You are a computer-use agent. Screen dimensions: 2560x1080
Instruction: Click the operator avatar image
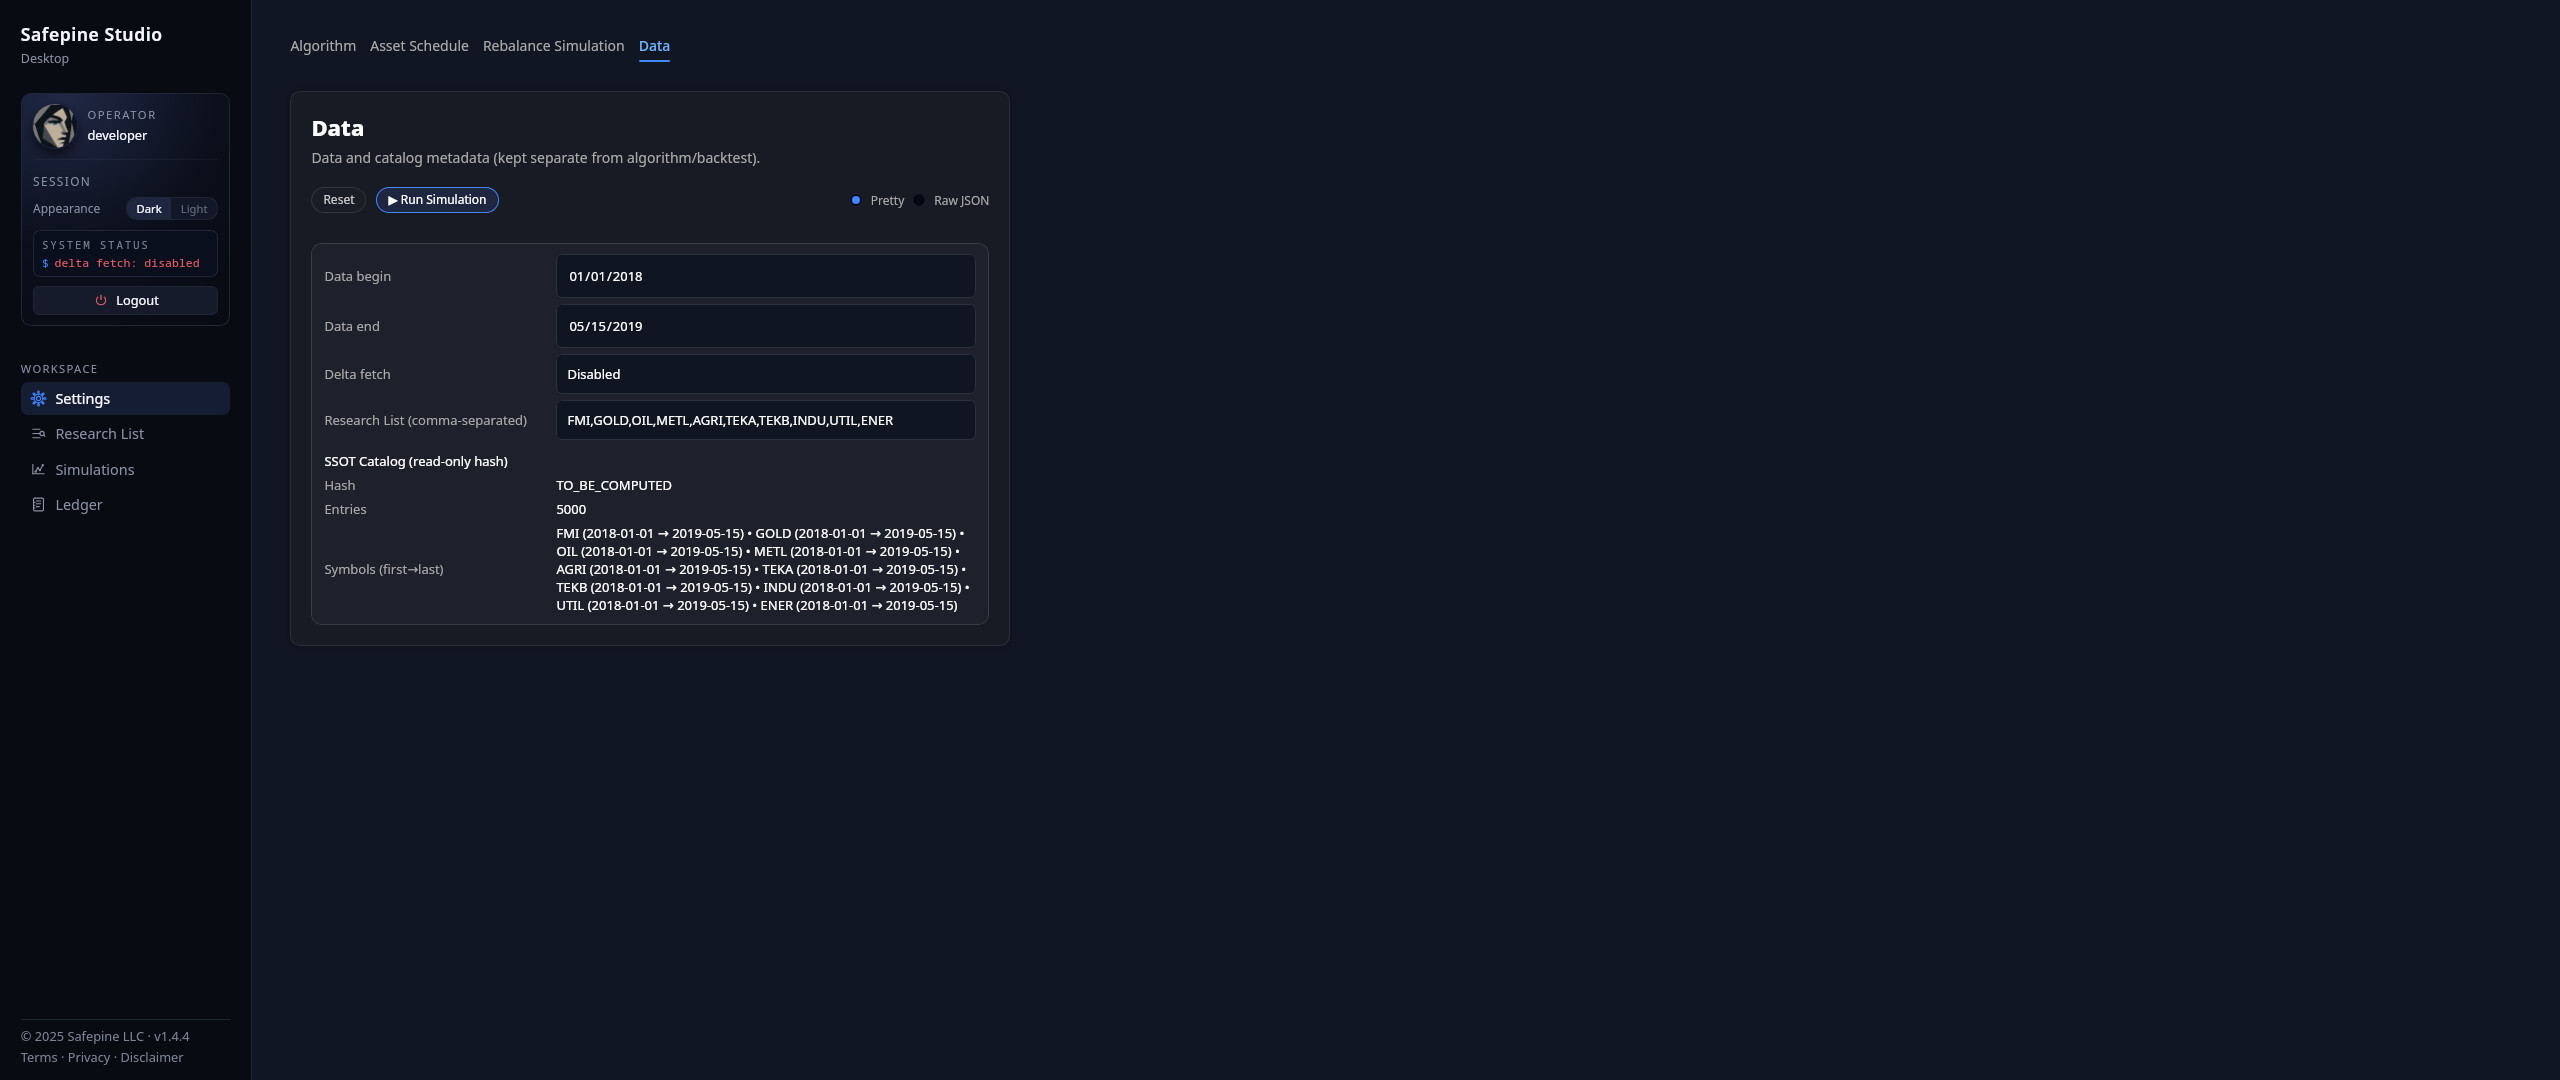point(55,127)
